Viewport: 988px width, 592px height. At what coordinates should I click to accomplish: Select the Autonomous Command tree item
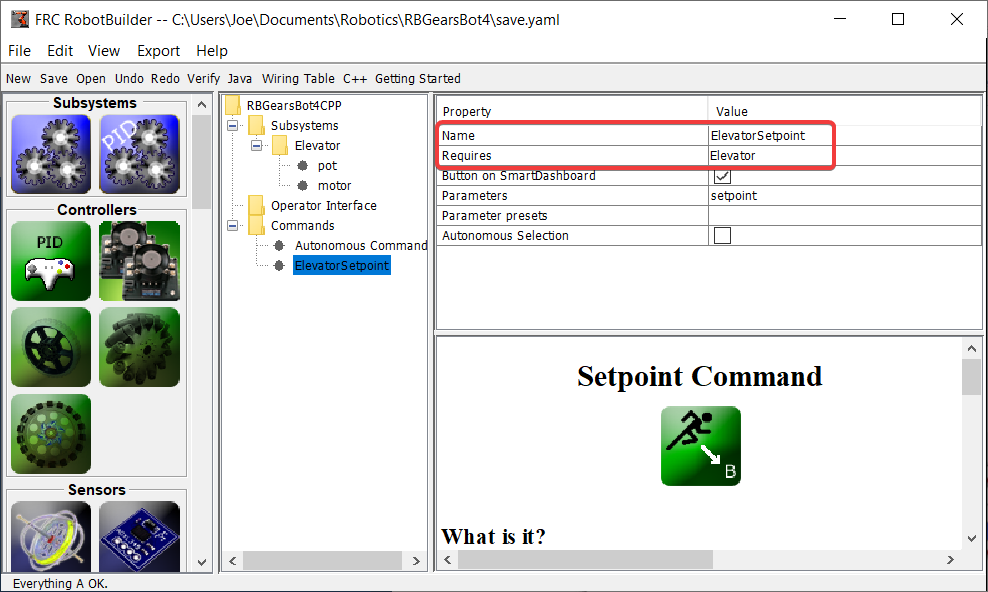tap(360, 245)
